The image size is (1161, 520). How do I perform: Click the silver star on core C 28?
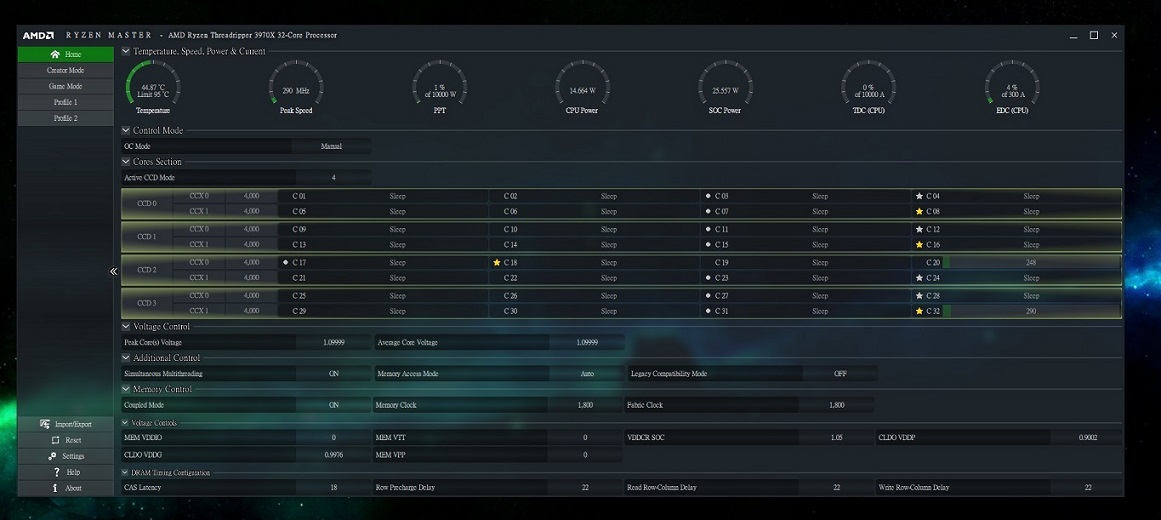click(919, 296)
